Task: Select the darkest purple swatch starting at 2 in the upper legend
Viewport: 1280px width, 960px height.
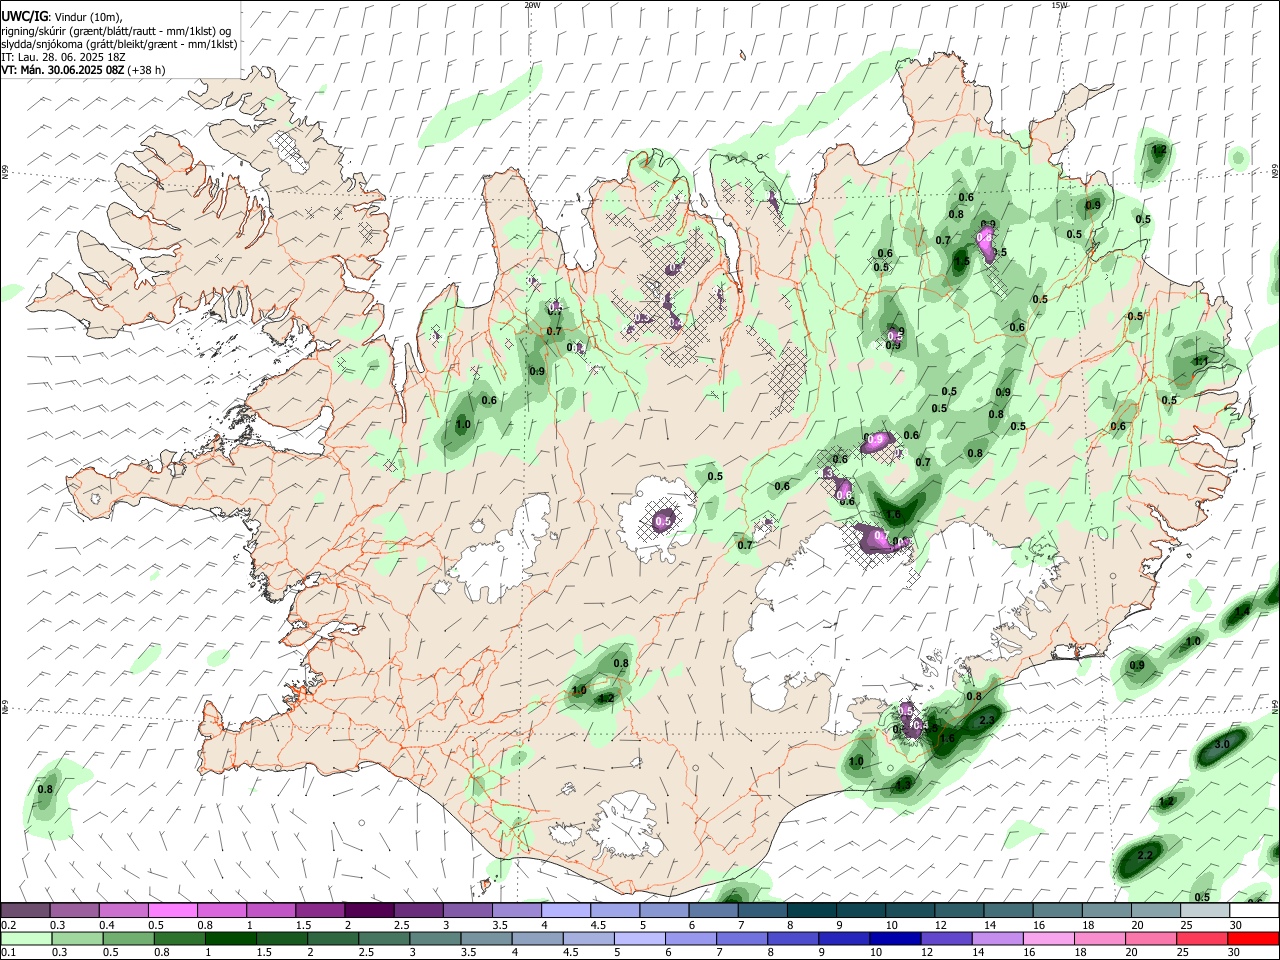Action: point(369,910)
